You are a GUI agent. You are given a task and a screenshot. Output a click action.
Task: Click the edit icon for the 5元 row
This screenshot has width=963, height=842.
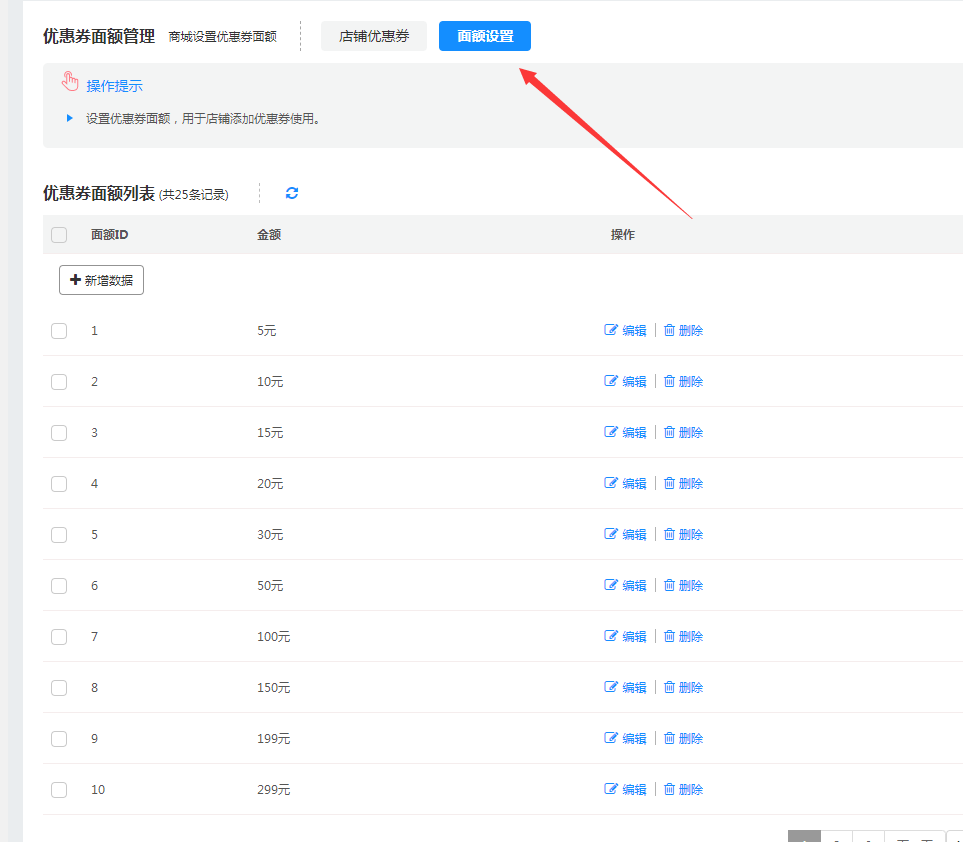coord(611,330)
